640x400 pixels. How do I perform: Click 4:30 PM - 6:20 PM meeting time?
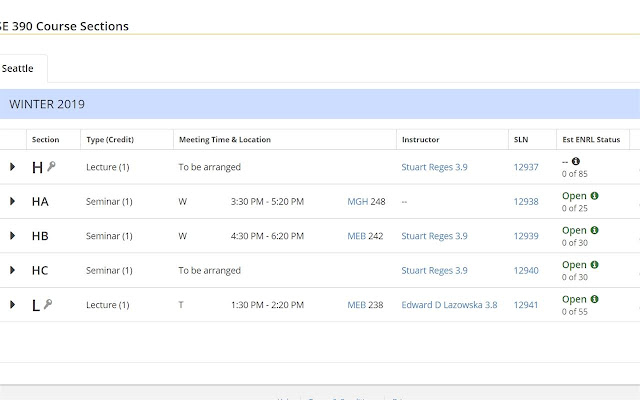[267, 236]
